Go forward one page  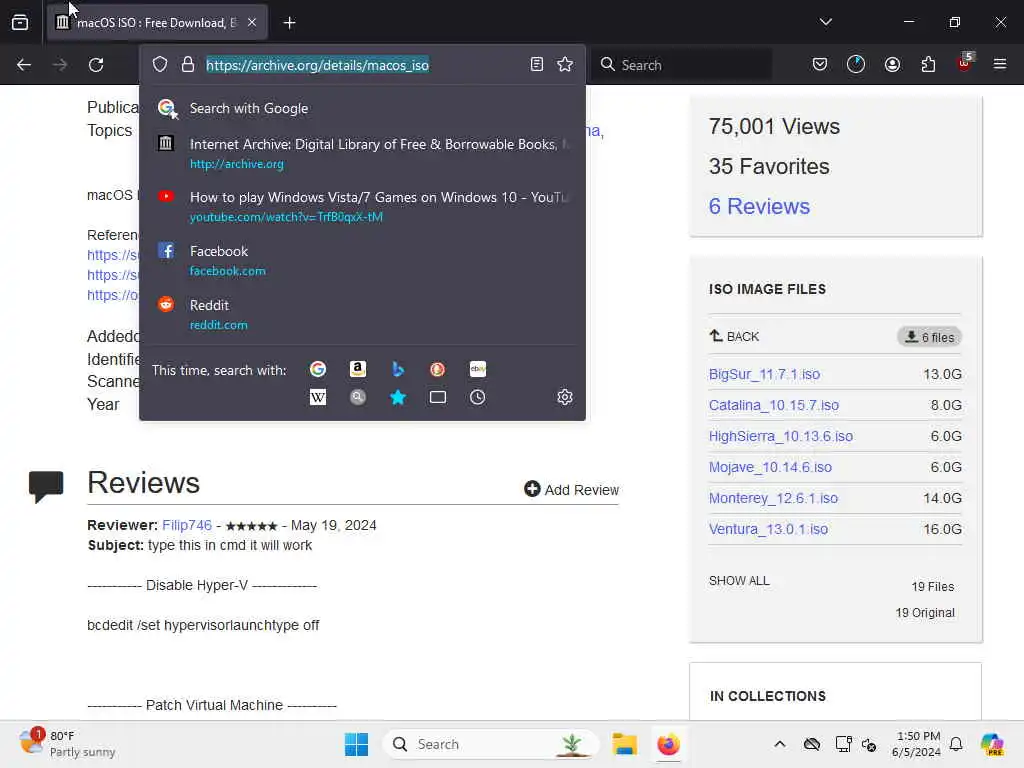coord(60,65)
